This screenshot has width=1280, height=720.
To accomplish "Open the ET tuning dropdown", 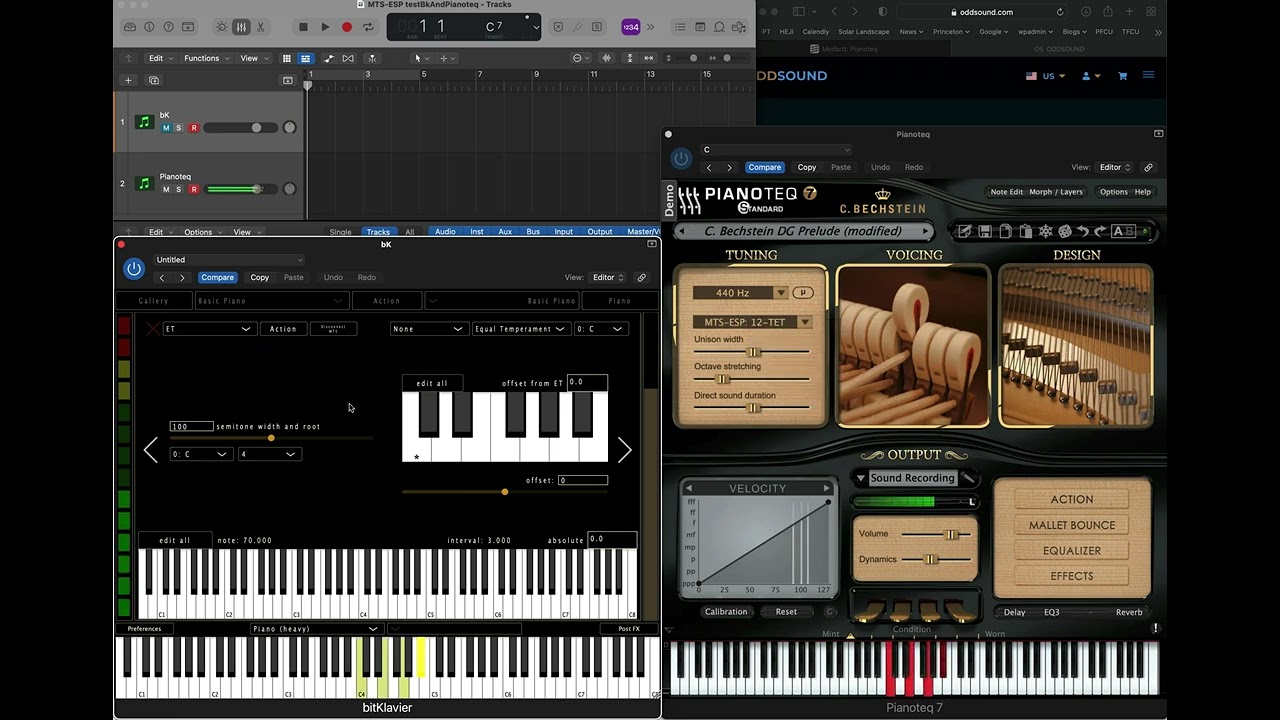I will coord(209,328).
